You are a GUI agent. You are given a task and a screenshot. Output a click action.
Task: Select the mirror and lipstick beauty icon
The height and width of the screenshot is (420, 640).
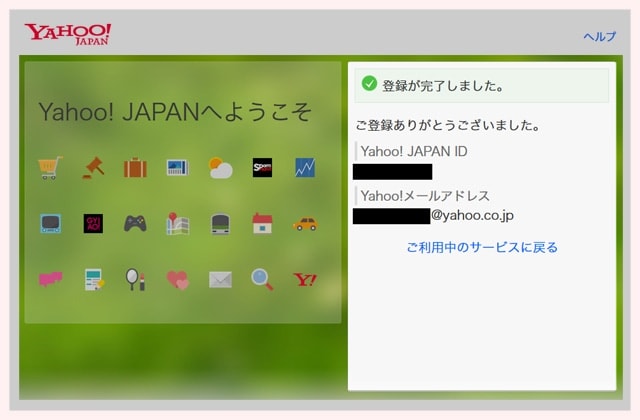(136, 280)
